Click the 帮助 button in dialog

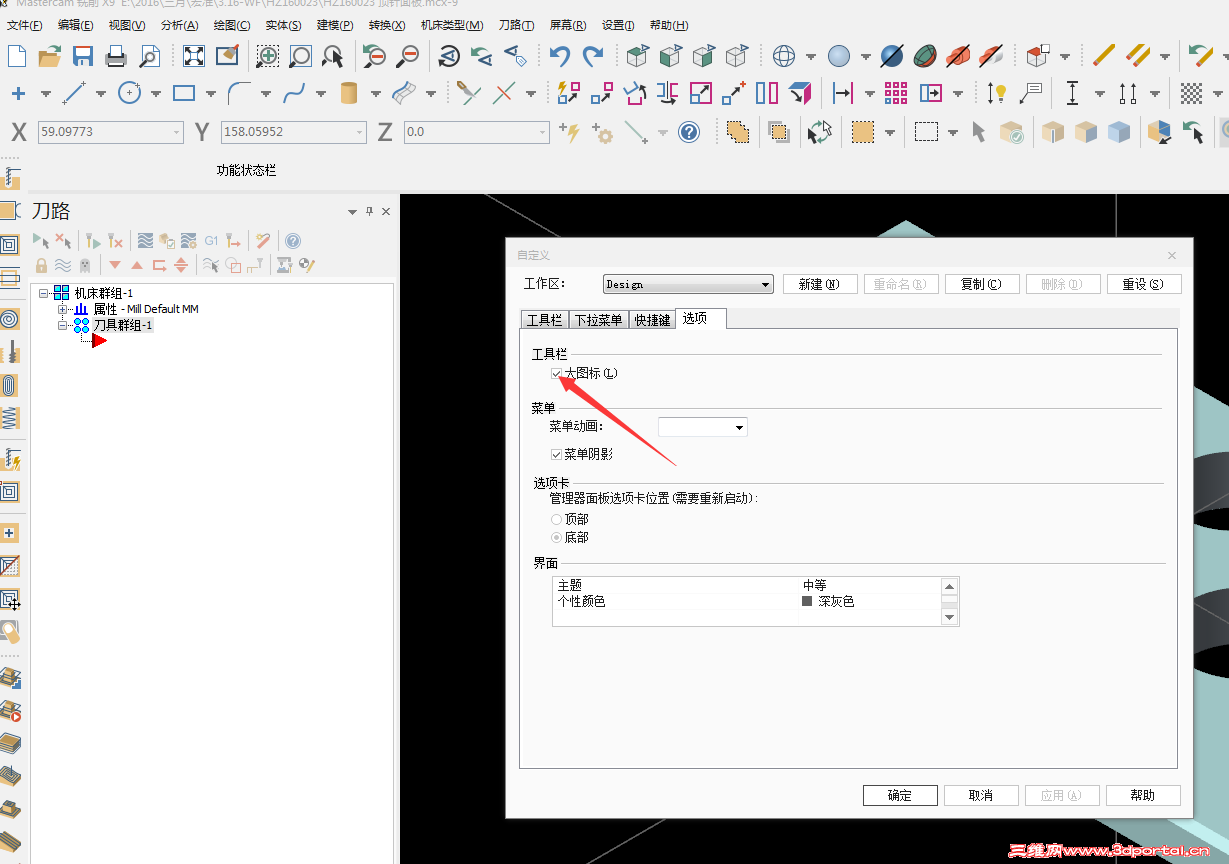pos(1143,796)
